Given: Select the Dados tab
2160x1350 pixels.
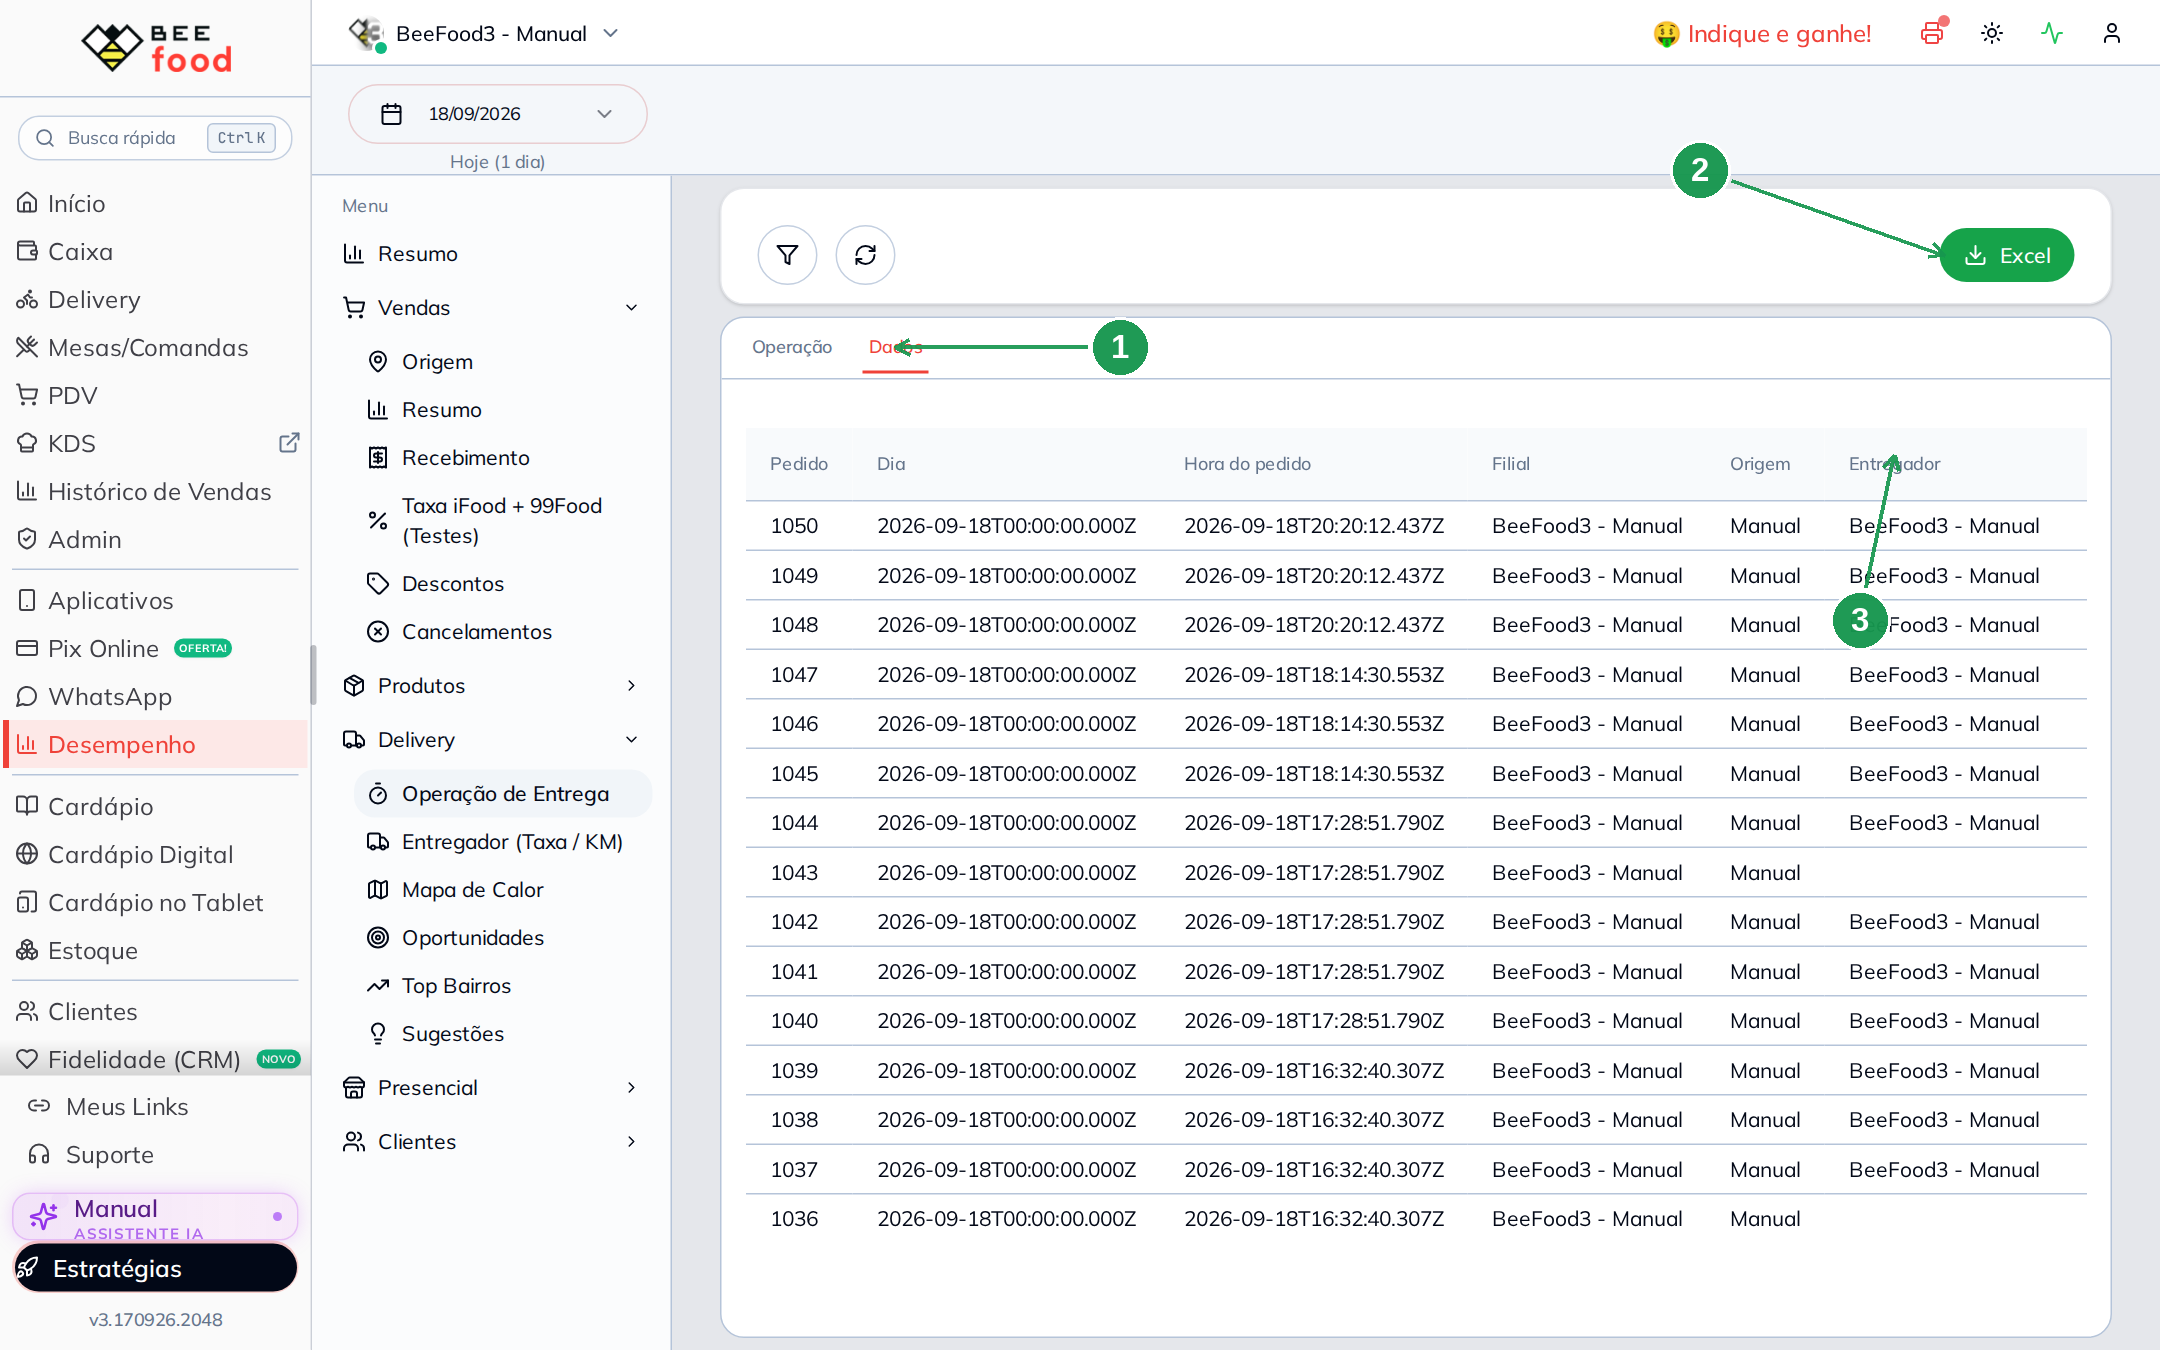Looking at the screenshot, I should click(895, 347).
